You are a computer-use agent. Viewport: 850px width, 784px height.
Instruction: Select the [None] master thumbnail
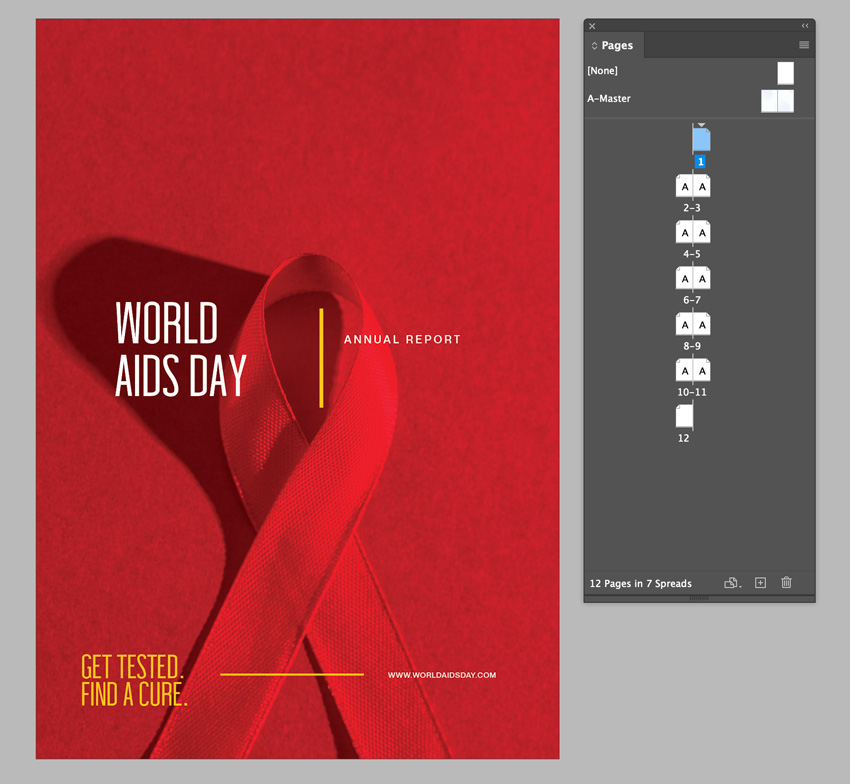pyautogui.click(x=785, y=73)
